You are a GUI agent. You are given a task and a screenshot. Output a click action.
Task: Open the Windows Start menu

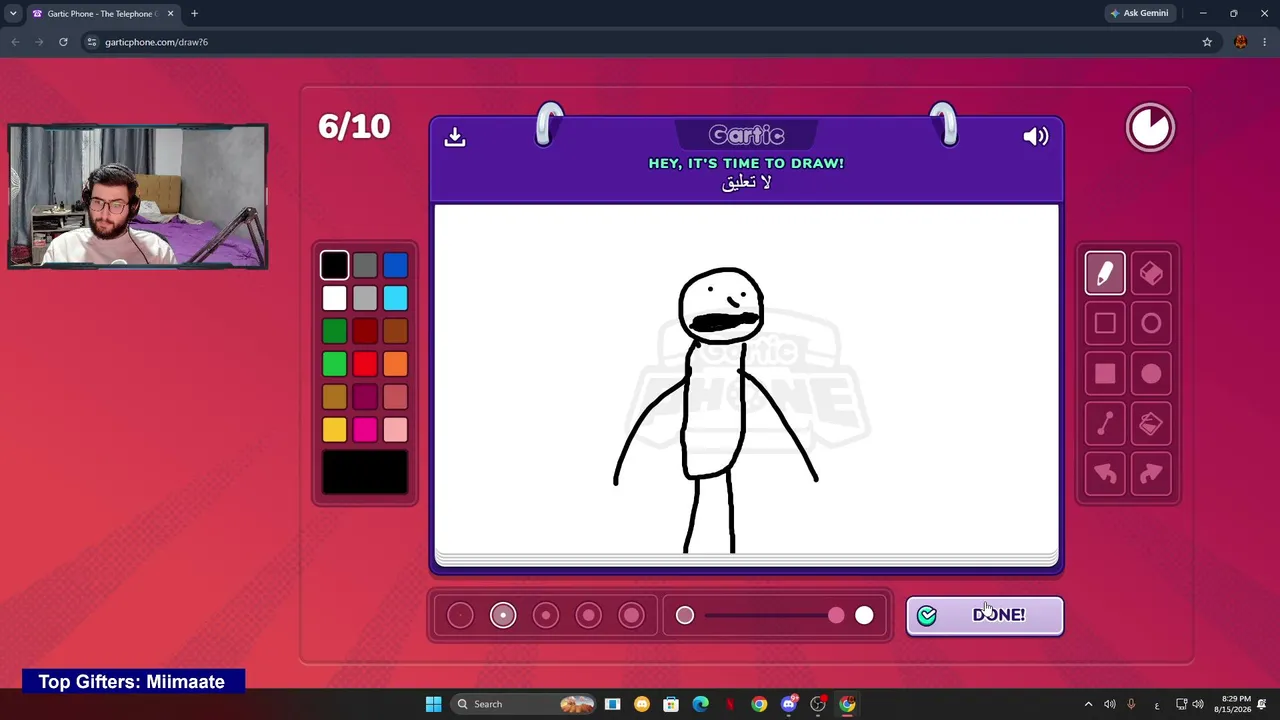[433, 704]
